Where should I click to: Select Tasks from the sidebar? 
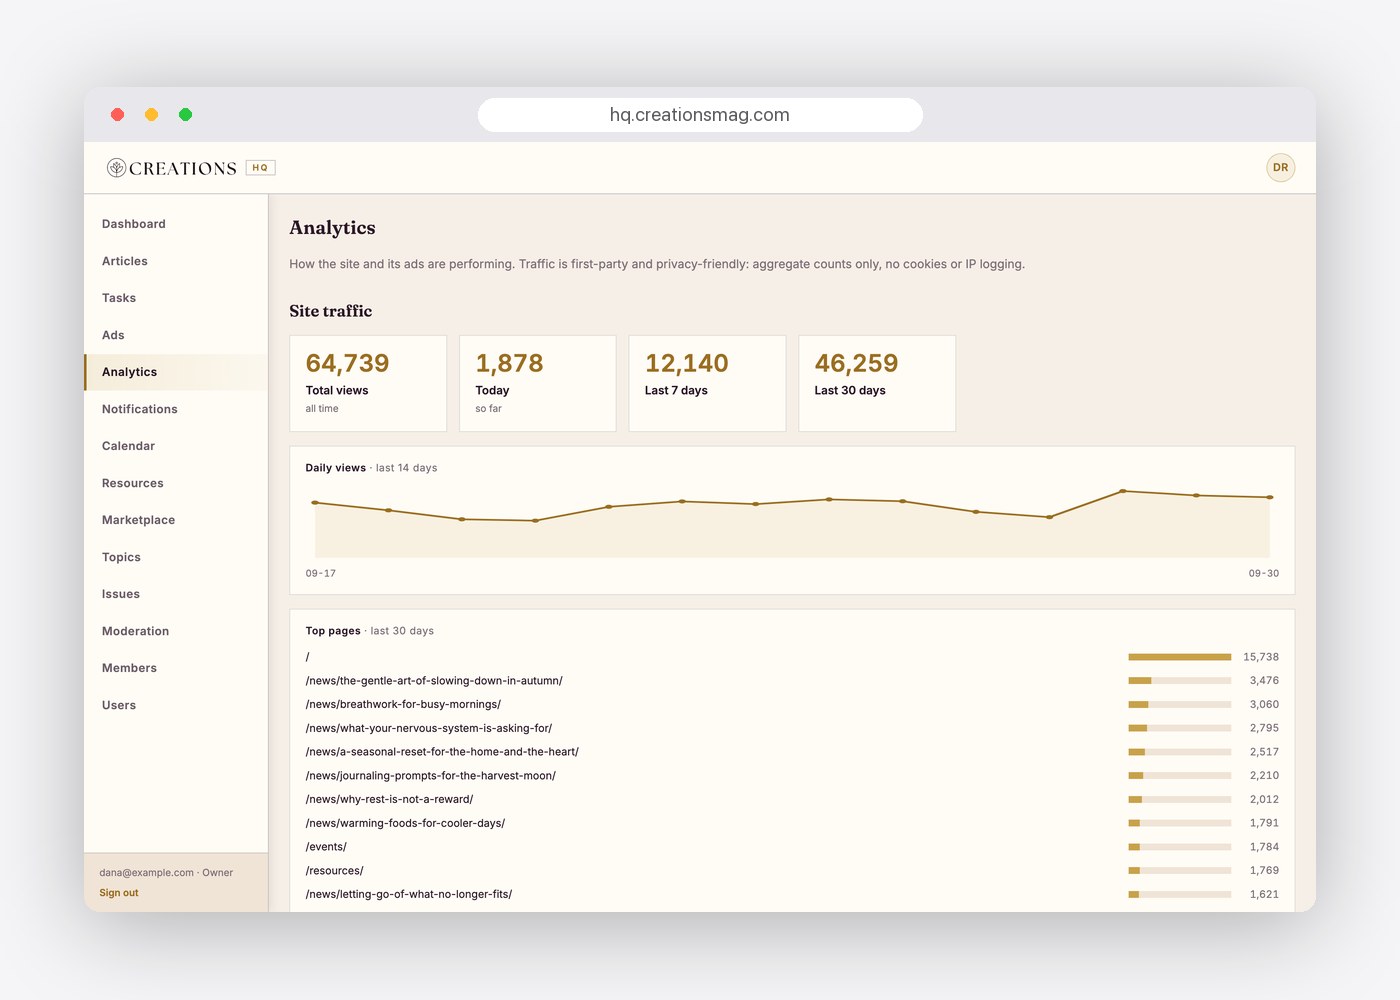[x=176, y=298]
